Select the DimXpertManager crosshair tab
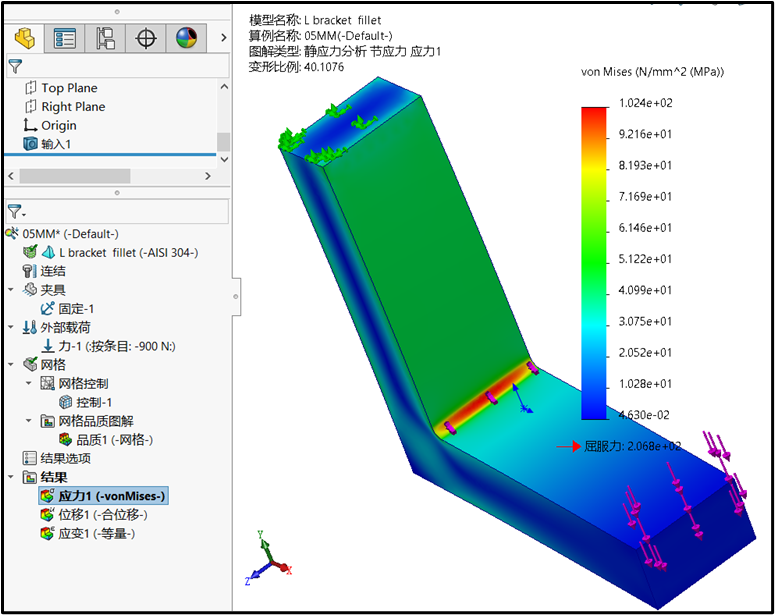This screenshot has height=615, width=775. pos(146,38)
